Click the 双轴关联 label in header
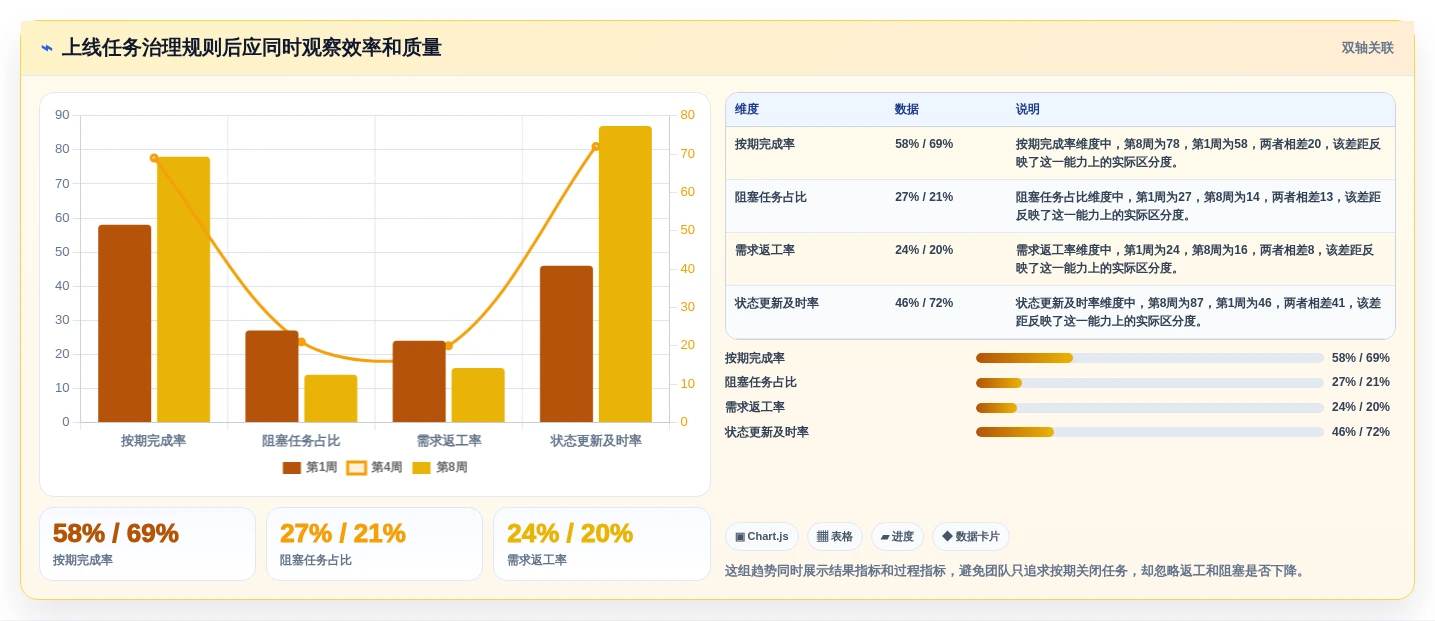 coord(1367,48)
